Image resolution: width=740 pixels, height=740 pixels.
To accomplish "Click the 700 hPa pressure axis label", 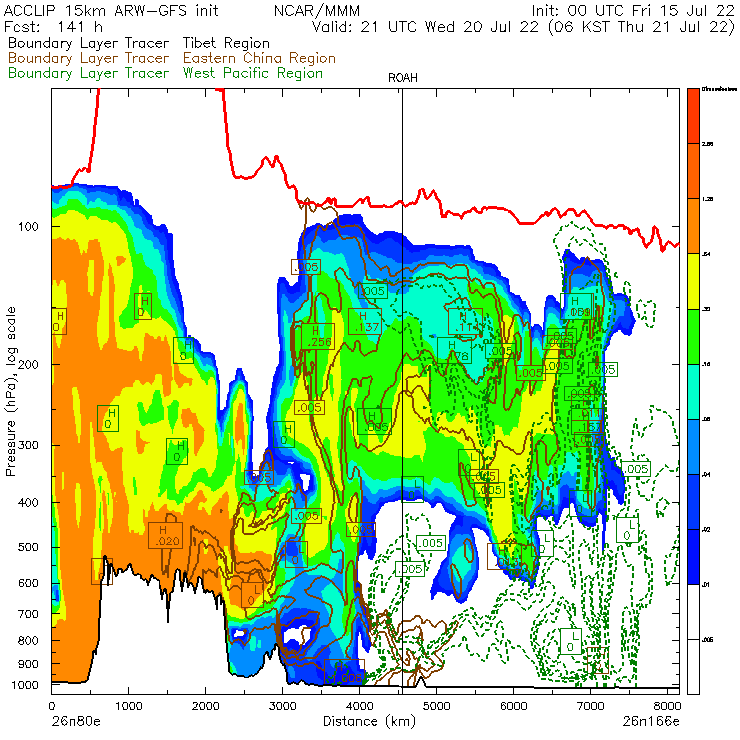I will [28, 614].
